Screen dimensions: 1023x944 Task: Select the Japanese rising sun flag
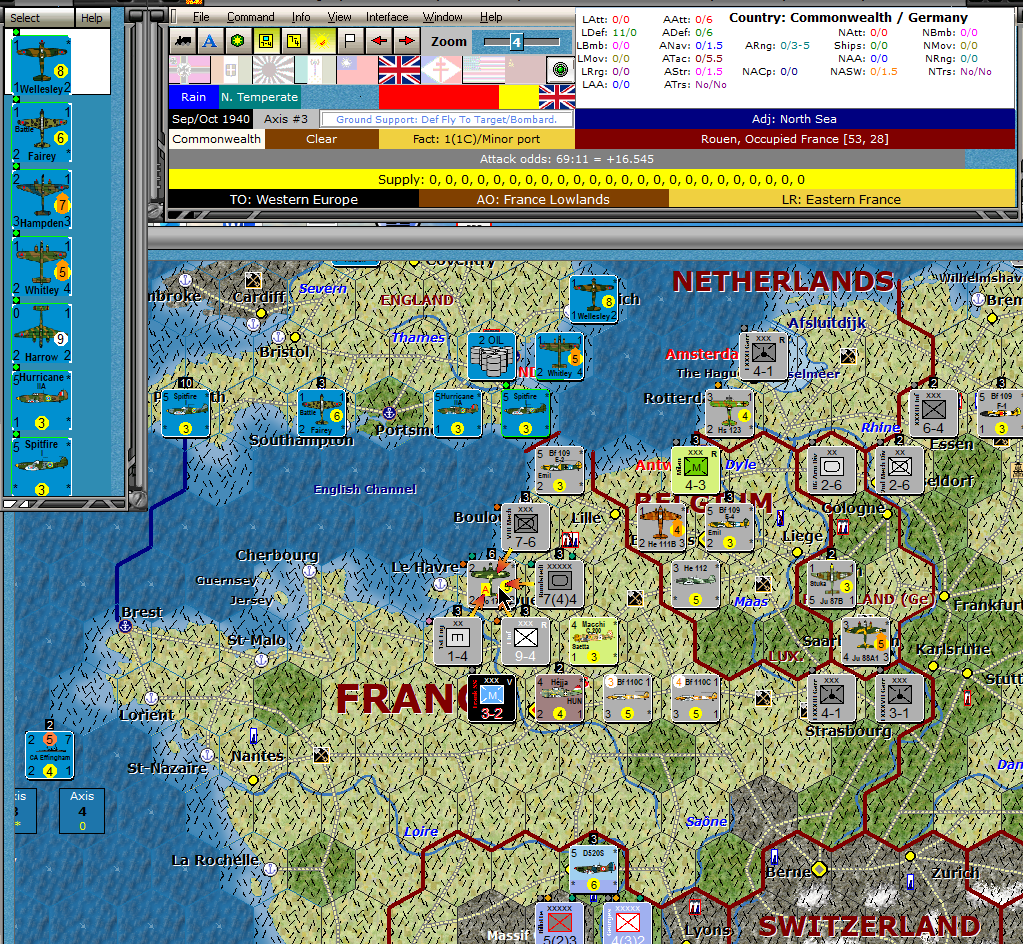[x=273, y=70]
